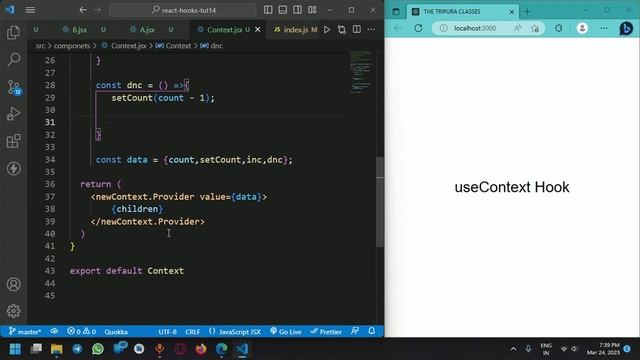
Task: Click the export default Context line
Action: pyautogui.click(x=127, y=271)
